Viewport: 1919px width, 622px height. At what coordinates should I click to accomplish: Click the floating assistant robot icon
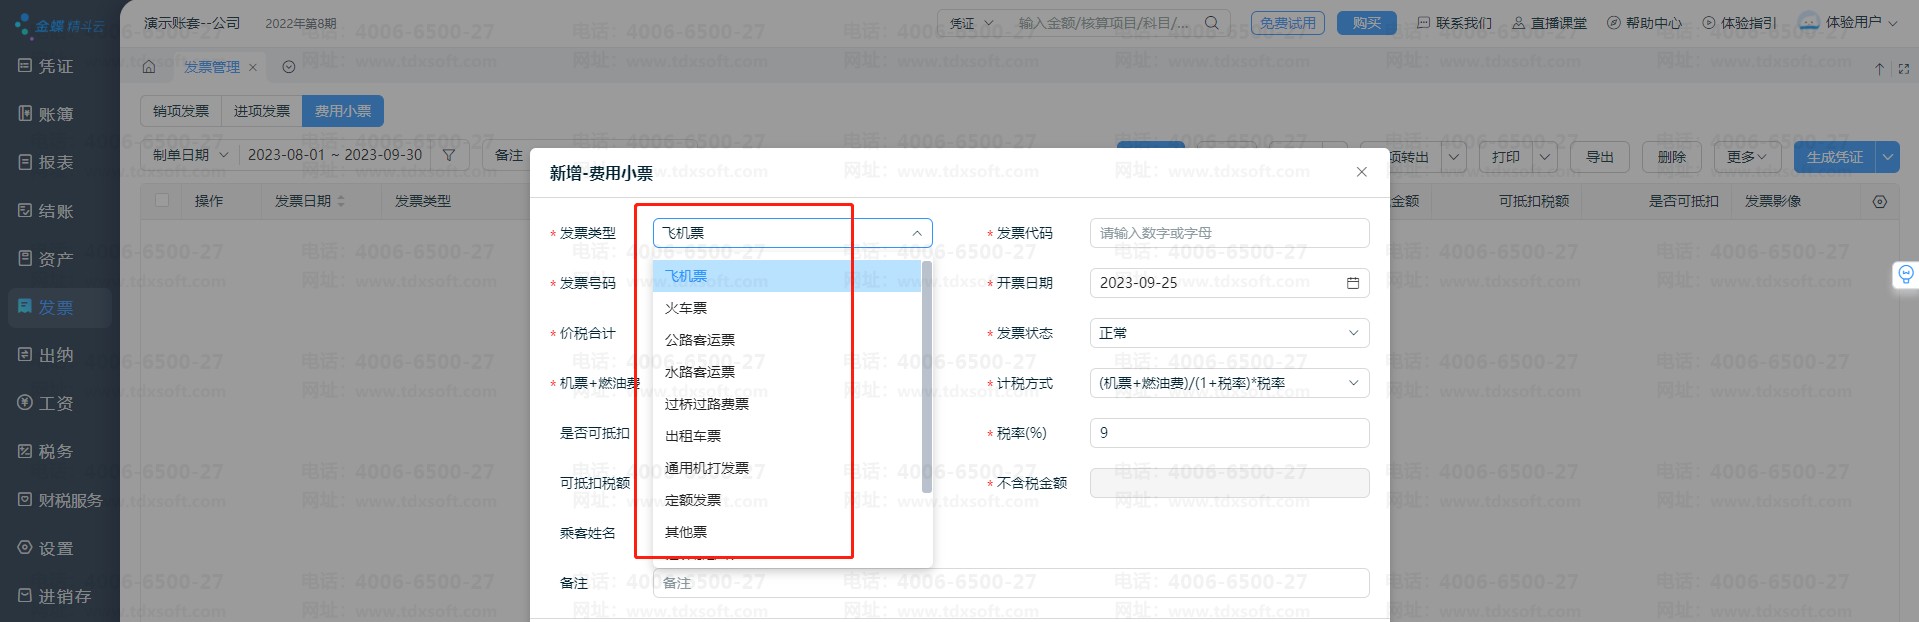click(1905, 274)
